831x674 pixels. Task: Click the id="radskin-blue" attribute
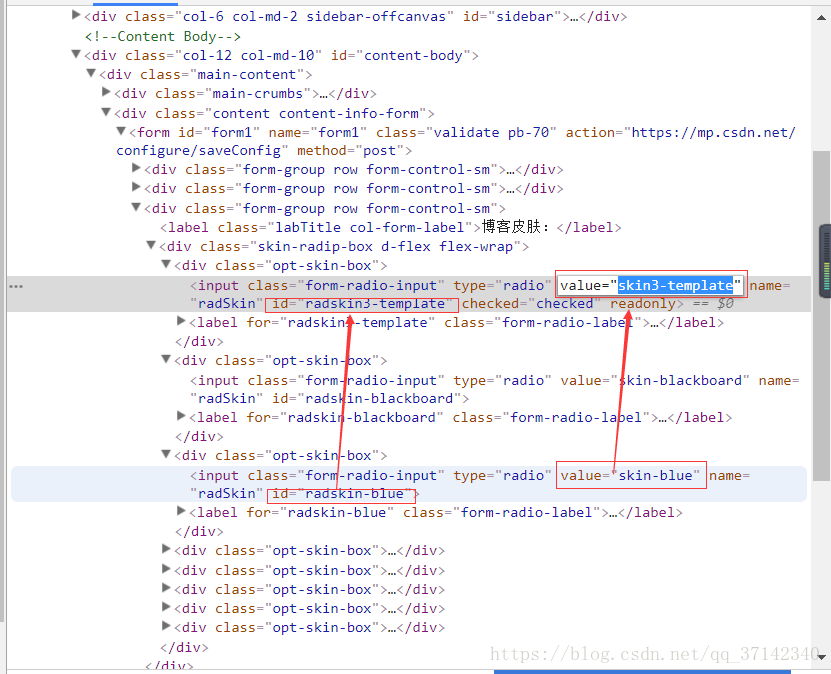click(341, 494)
